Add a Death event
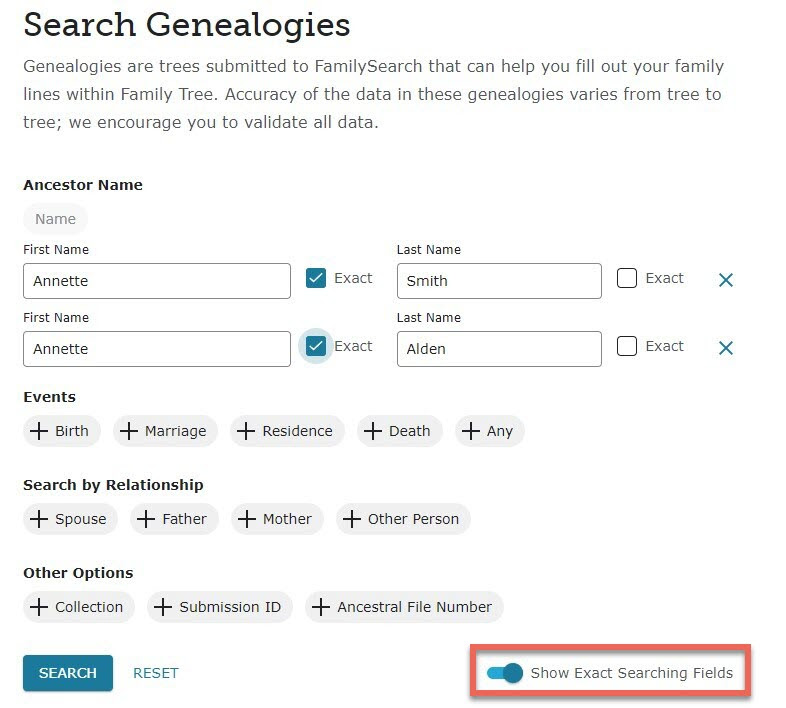This screenshot has width=786, height=708. (x=400, y=431)
